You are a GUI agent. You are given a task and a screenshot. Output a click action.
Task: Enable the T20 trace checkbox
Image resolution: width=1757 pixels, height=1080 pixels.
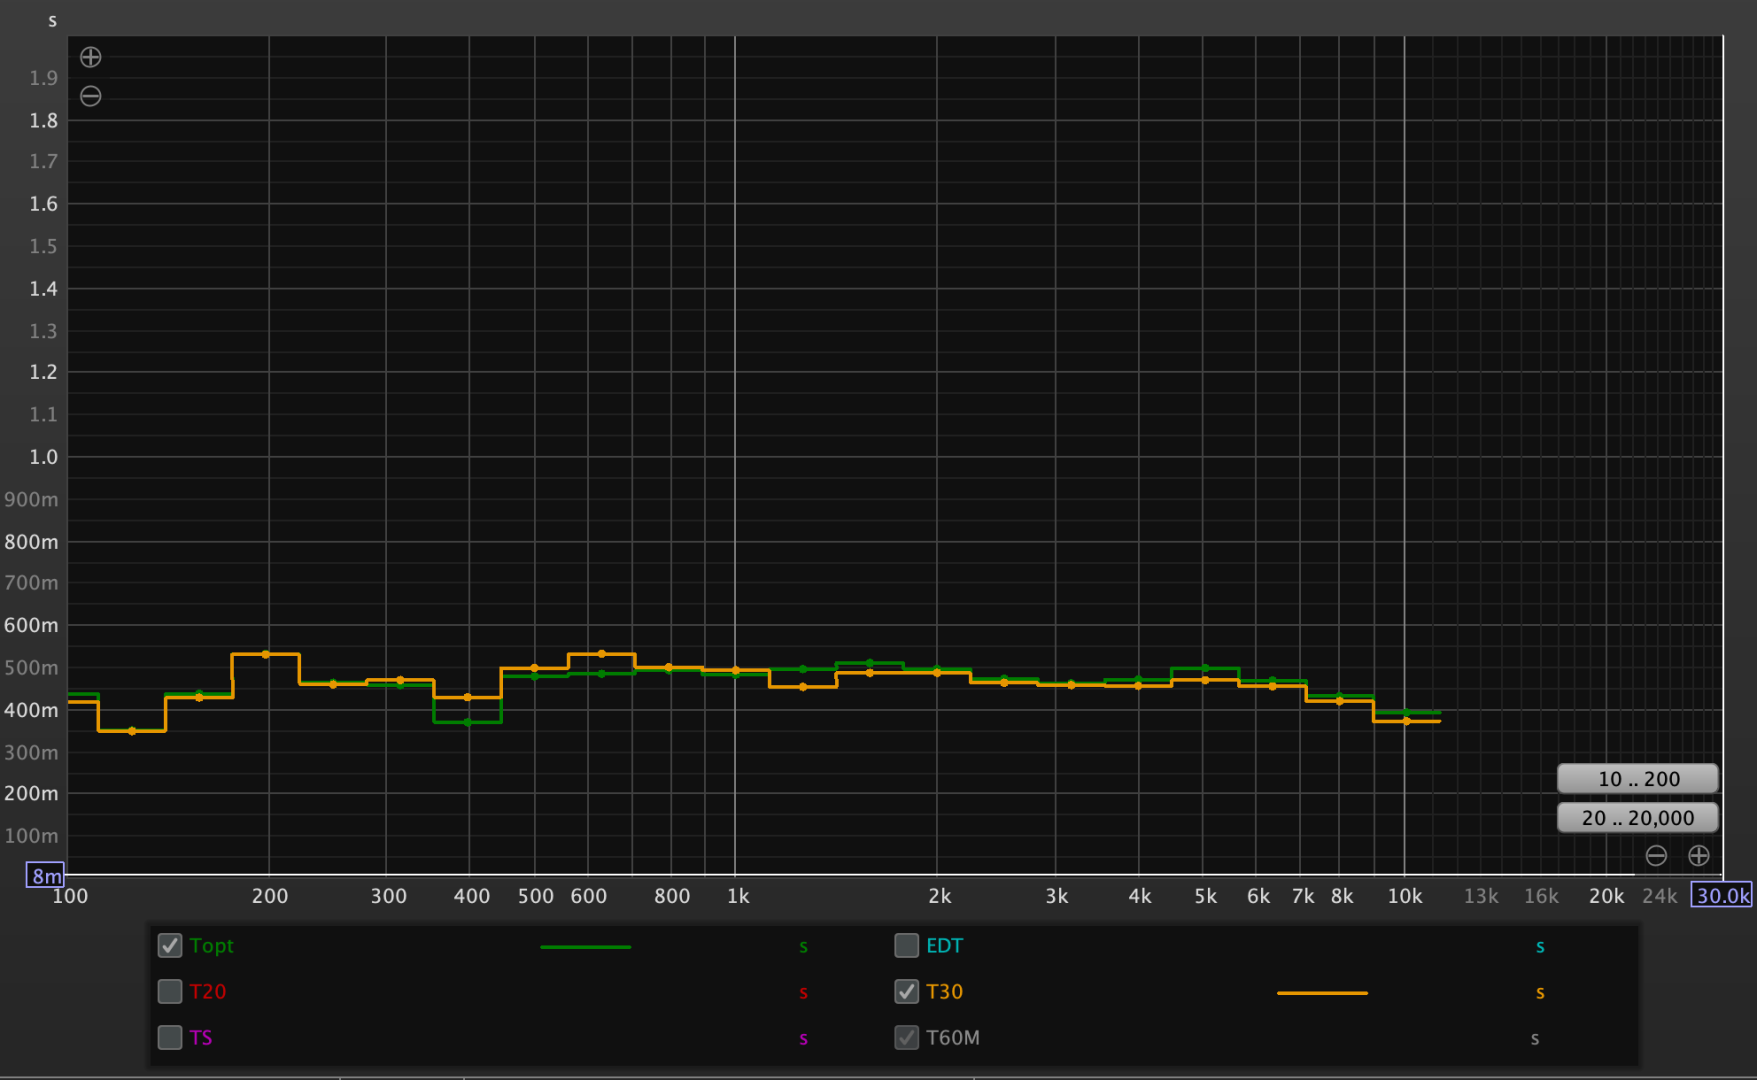click(170, 992)
